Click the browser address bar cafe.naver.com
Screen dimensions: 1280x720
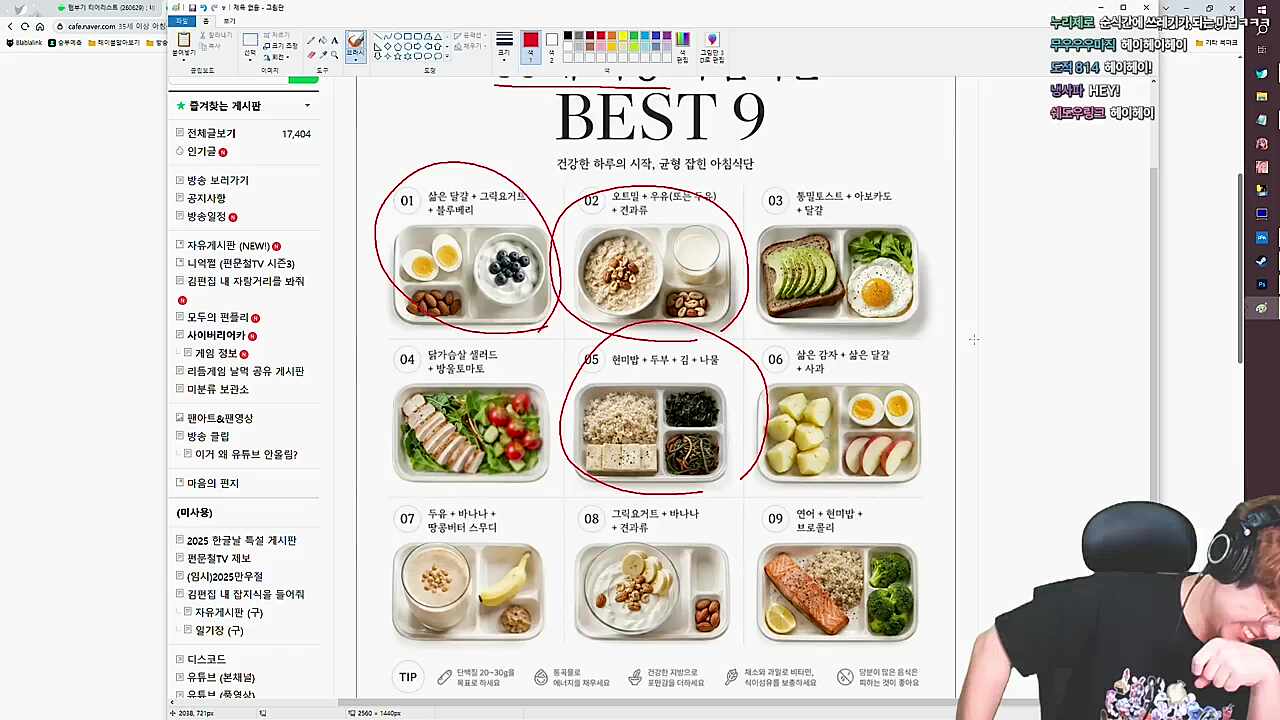[110, 26]
